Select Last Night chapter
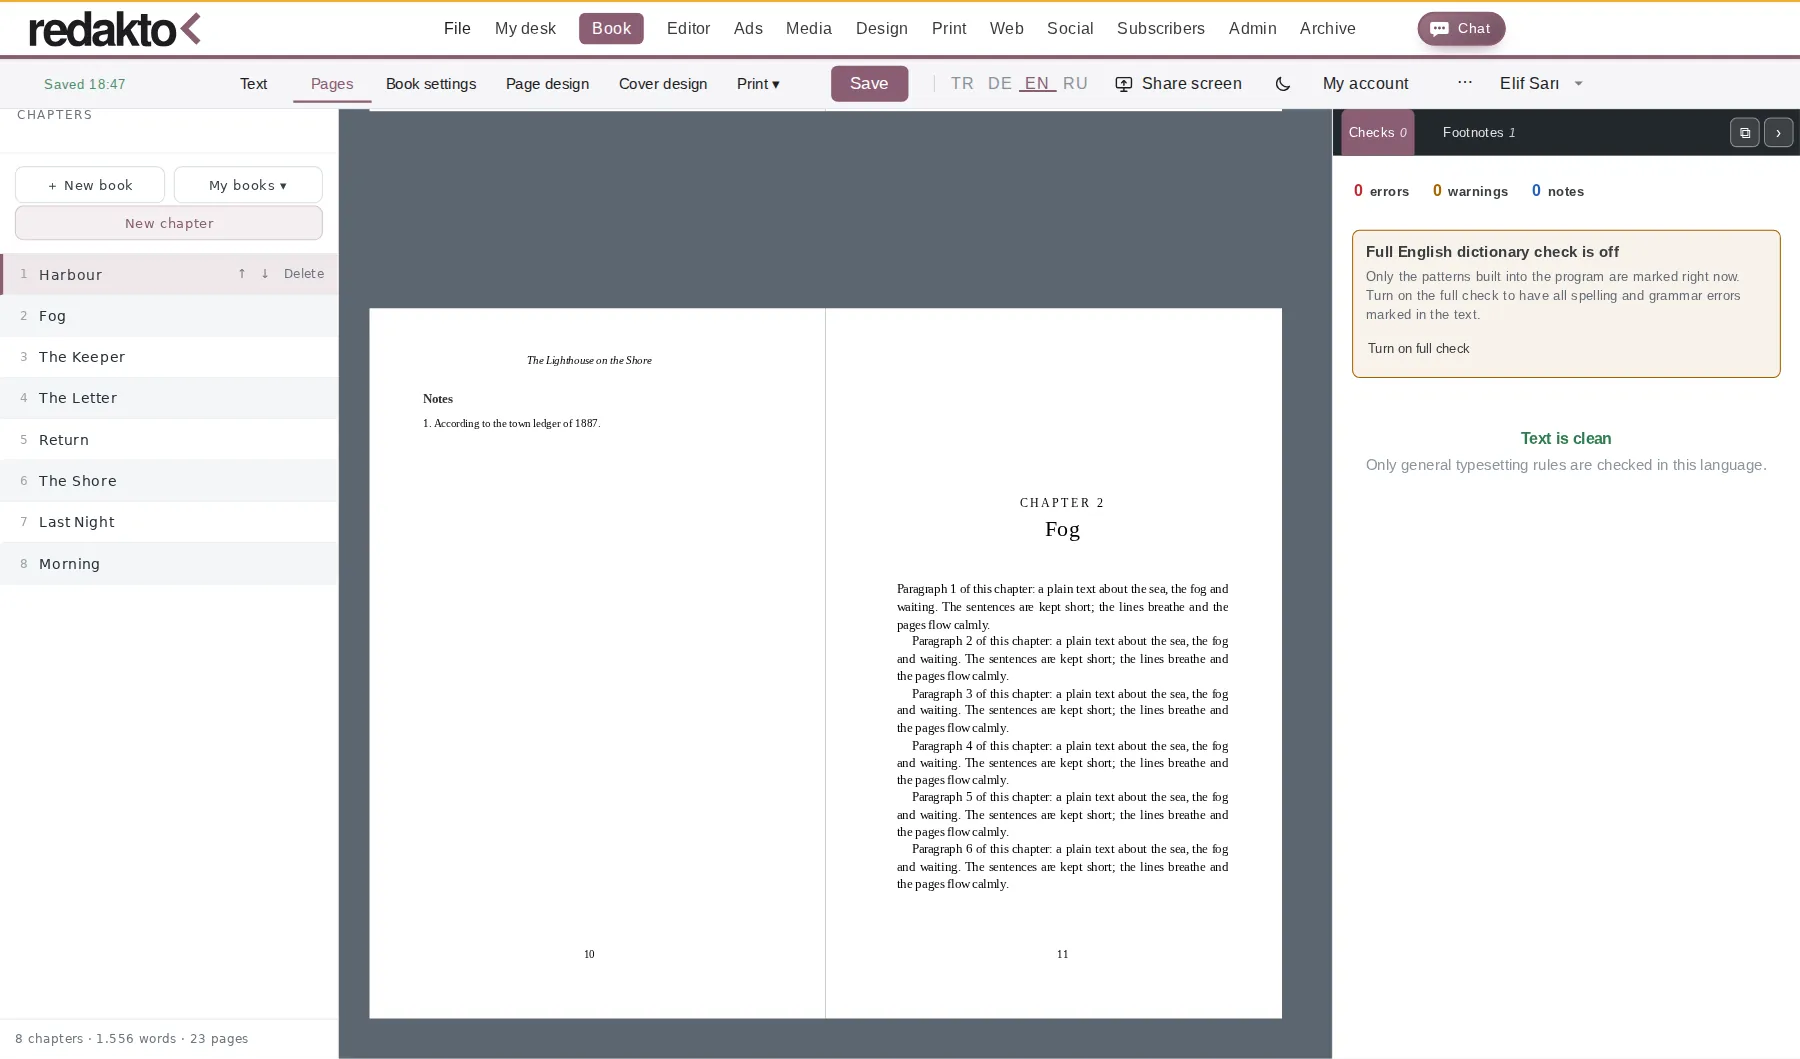Image resolution: width=1800 pixels, height=1059 pixels. pyautogui.click(x=169, y=522)
